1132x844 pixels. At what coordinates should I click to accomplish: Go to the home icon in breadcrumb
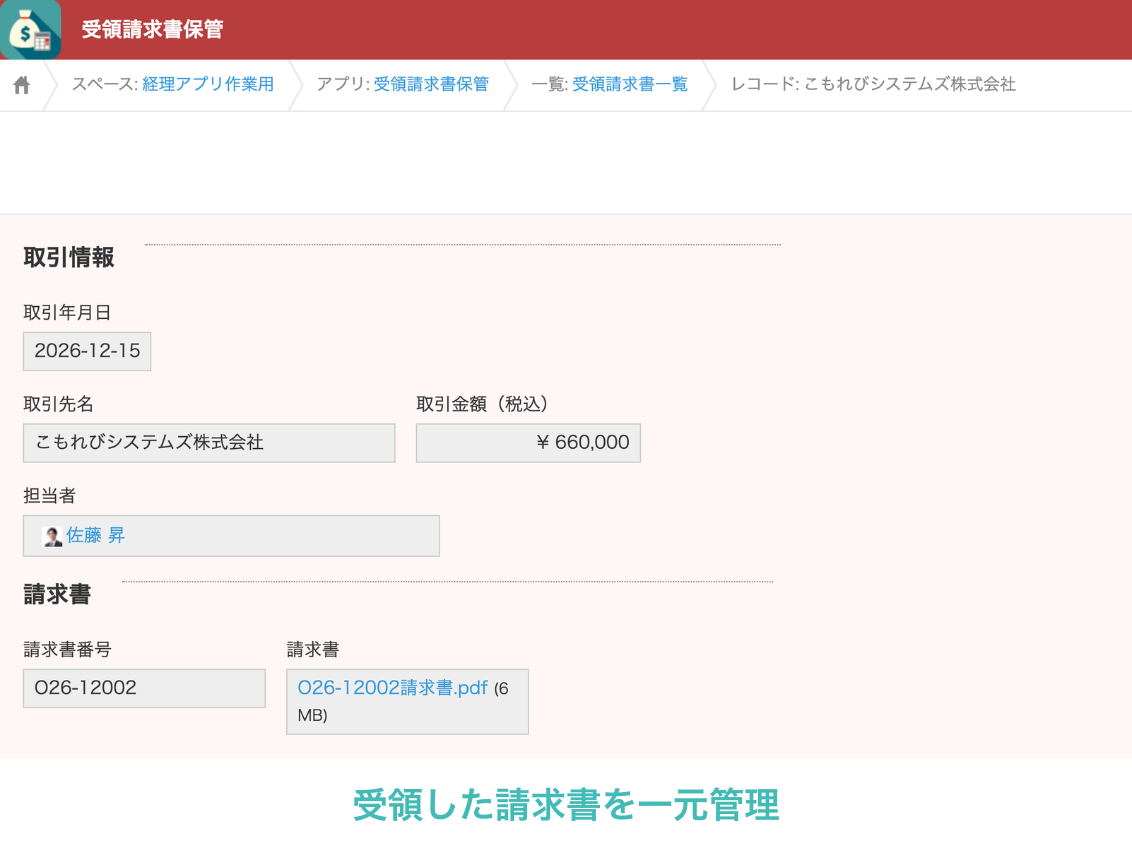point(22,85)
